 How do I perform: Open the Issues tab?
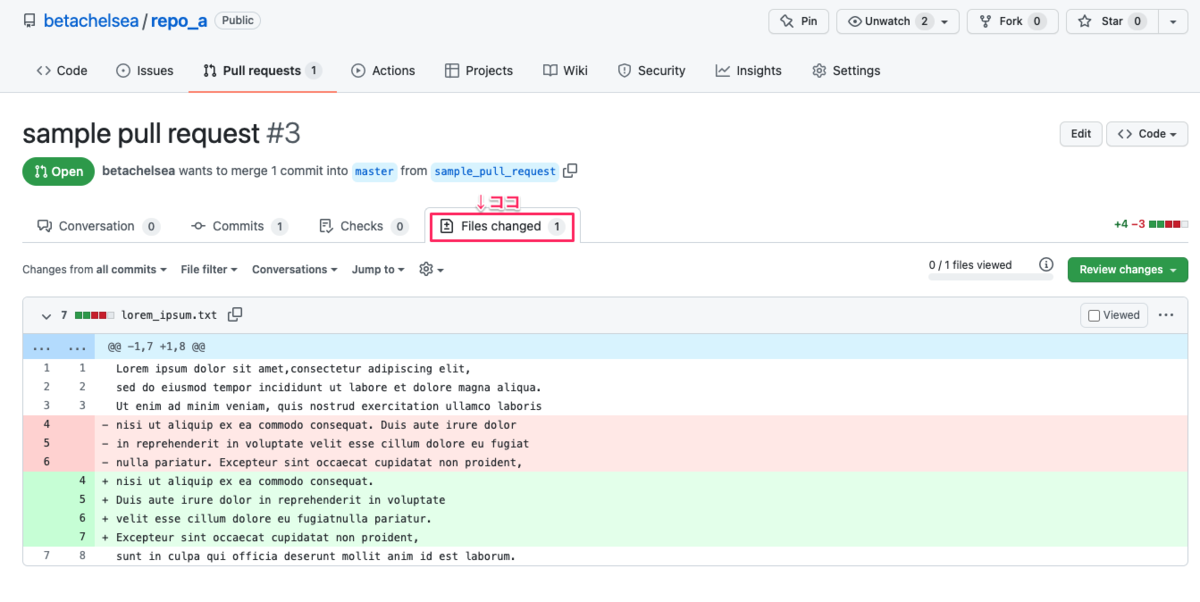145,71
